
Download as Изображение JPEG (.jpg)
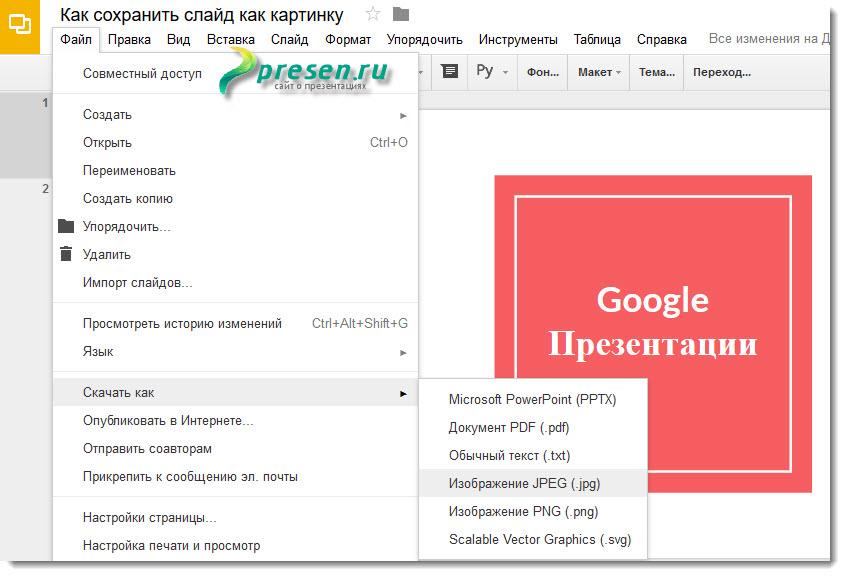[533, 484]
